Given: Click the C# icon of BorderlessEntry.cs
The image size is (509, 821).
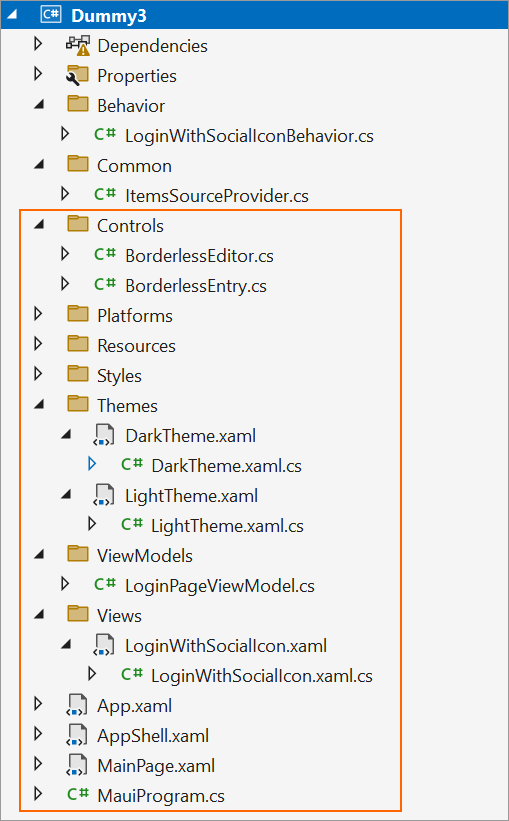Looking at the screenshot, I should (x=105, y=285).
